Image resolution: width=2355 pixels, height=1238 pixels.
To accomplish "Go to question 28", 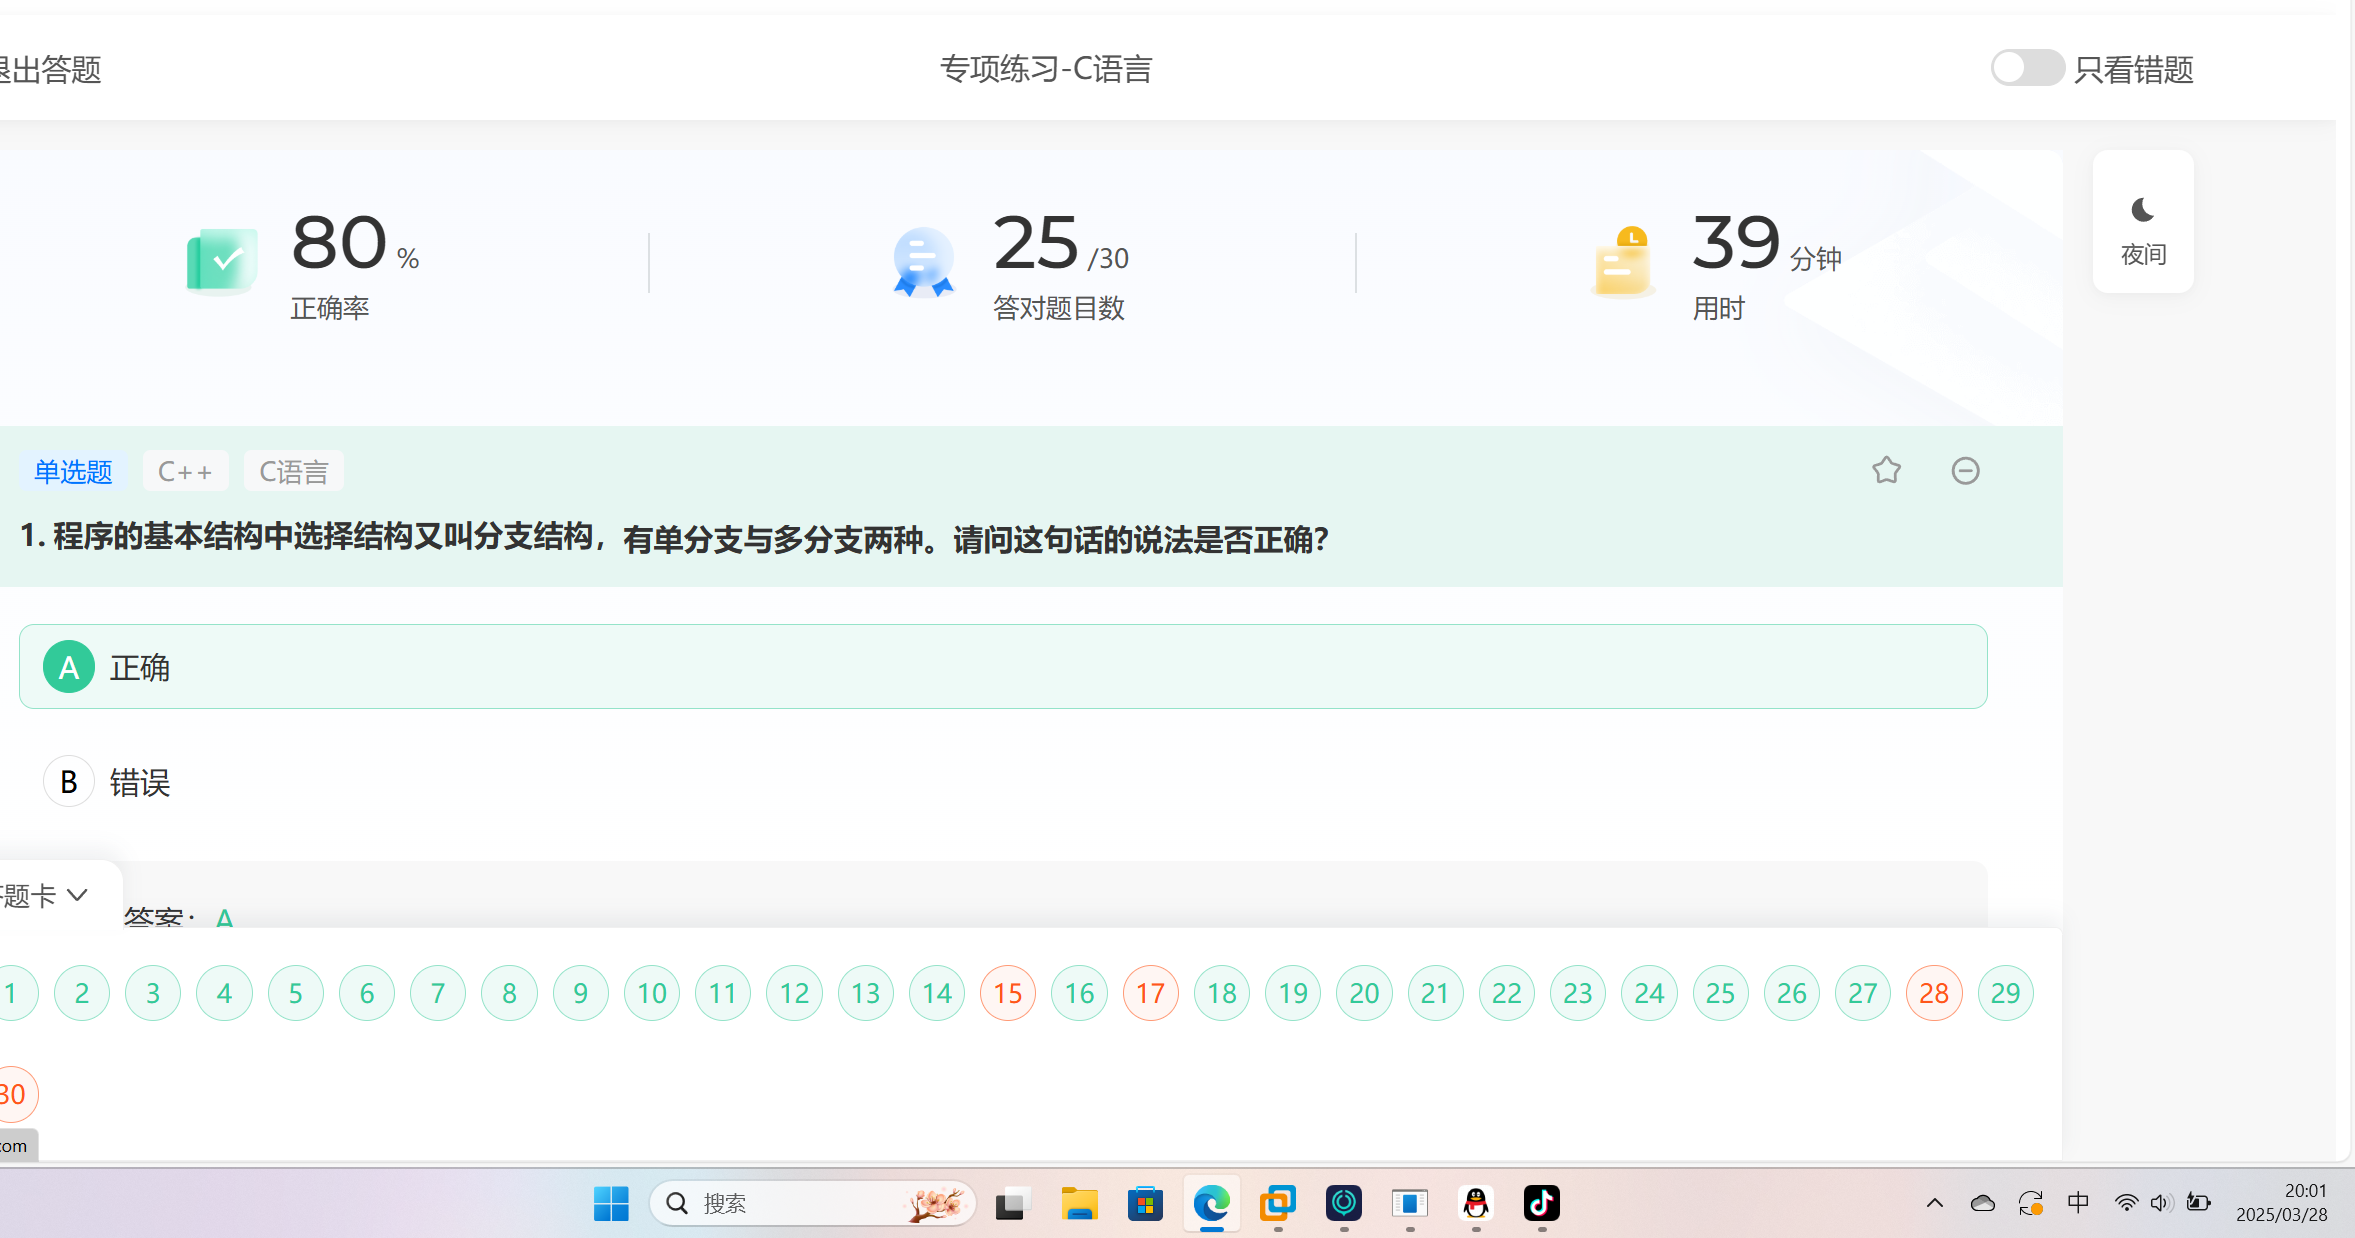I will (x=1933, y=993).
